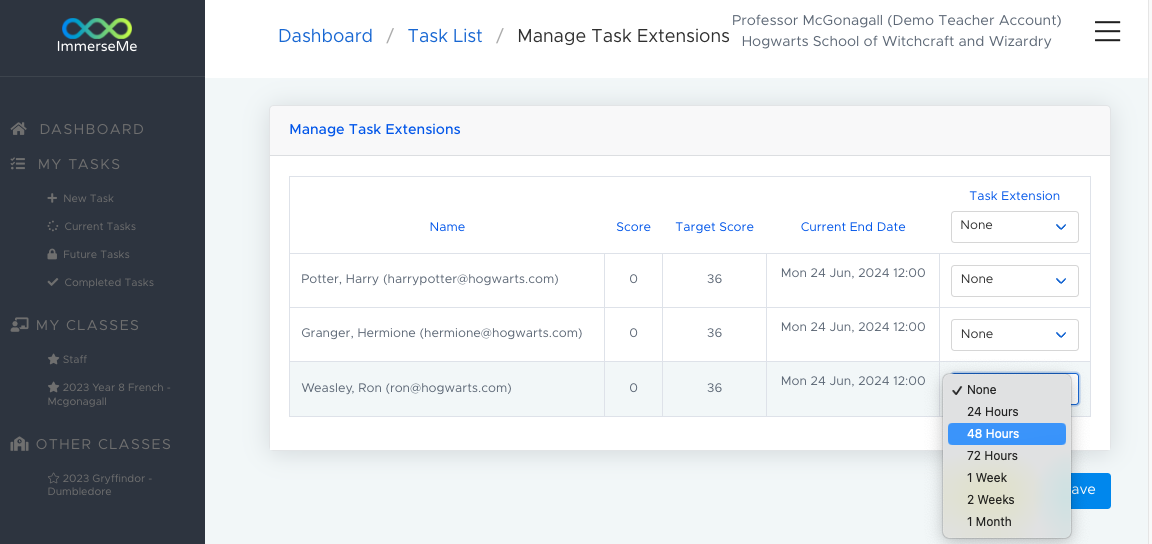The width and height of the screenshot is (1152, 544).
Task: Click Ron Weasley's target score 36
Action: [714, 387]
